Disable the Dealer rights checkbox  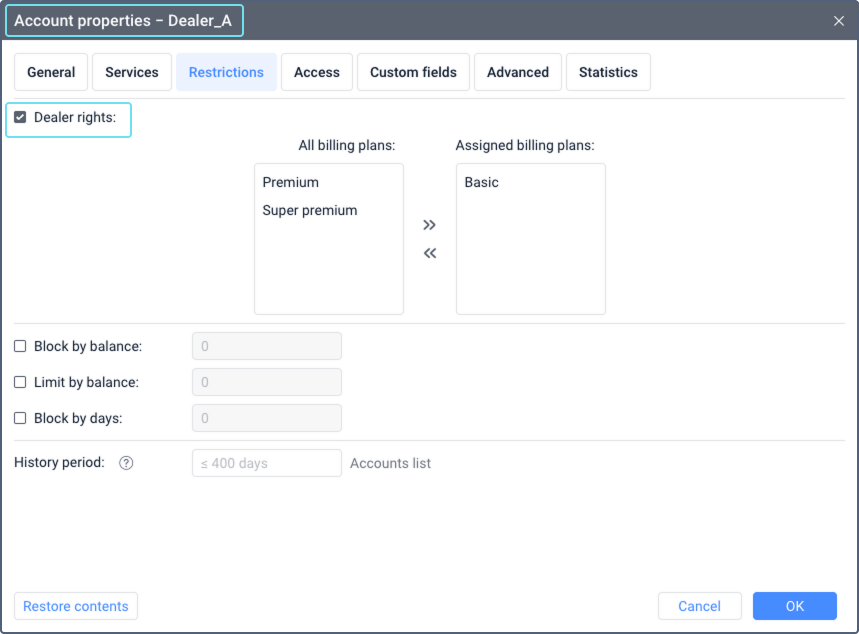(20, 117)
